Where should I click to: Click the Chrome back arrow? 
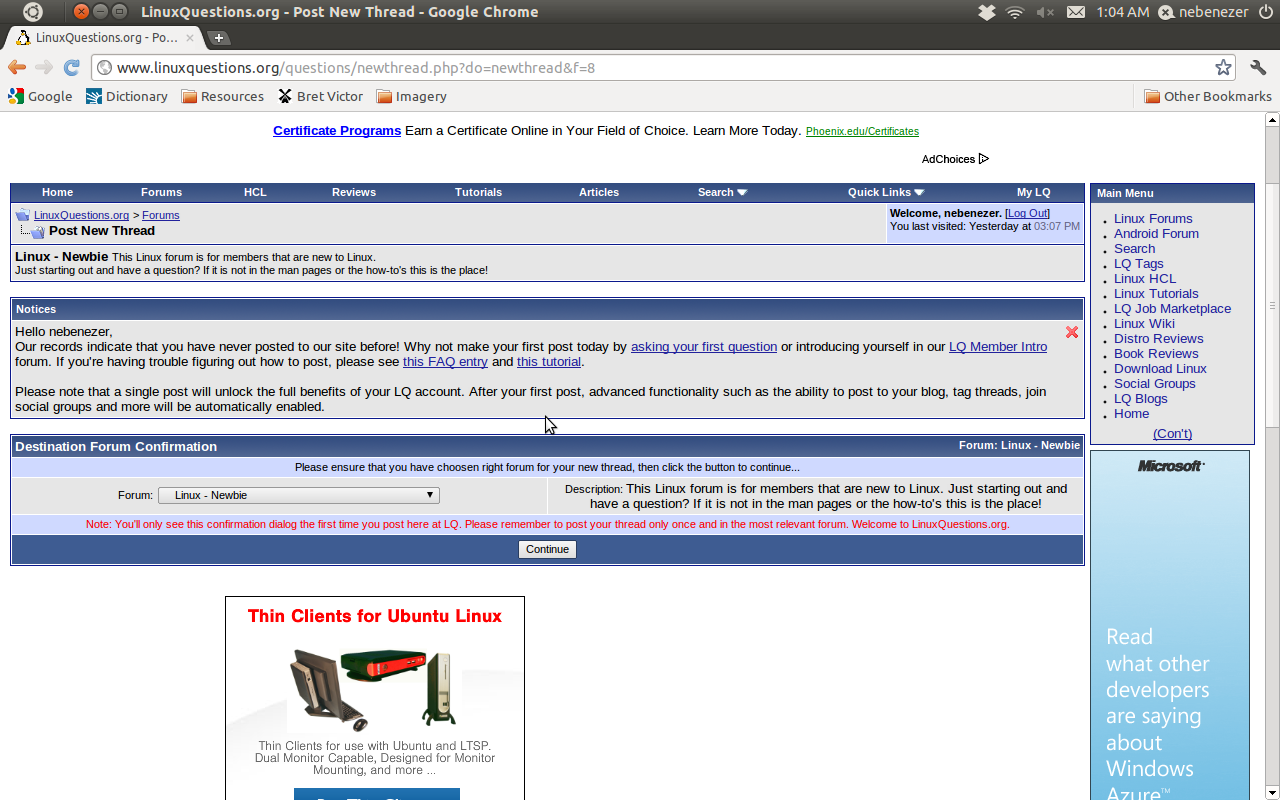coord(17,67)
